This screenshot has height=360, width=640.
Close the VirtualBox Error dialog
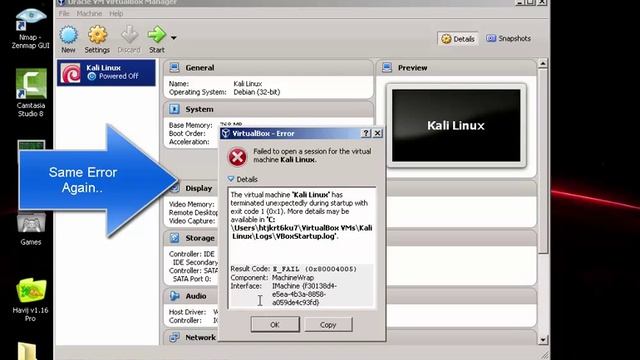coord(378,133)
